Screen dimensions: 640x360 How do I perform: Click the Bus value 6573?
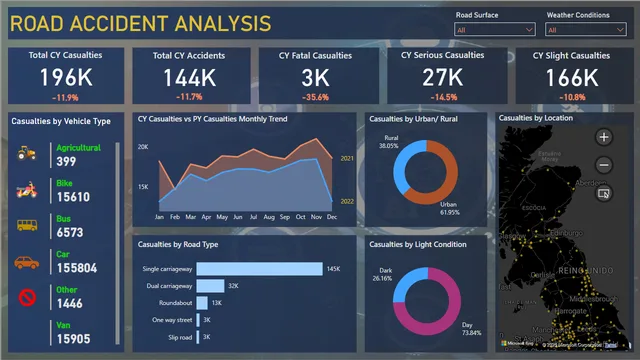(70, 233)
